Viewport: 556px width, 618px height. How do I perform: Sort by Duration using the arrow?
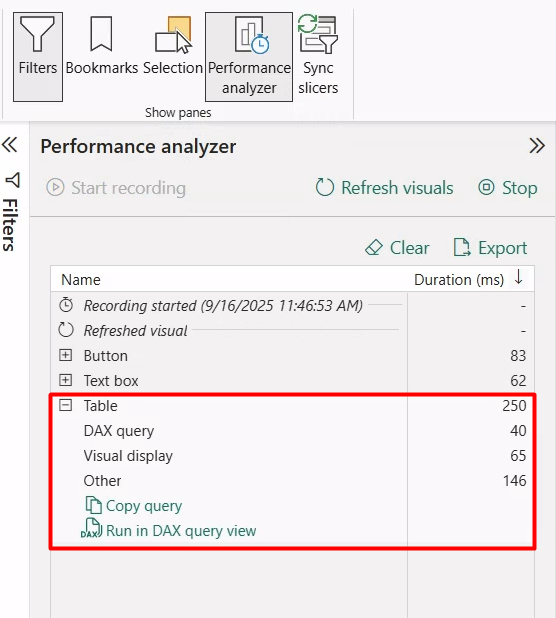[519, 277]
